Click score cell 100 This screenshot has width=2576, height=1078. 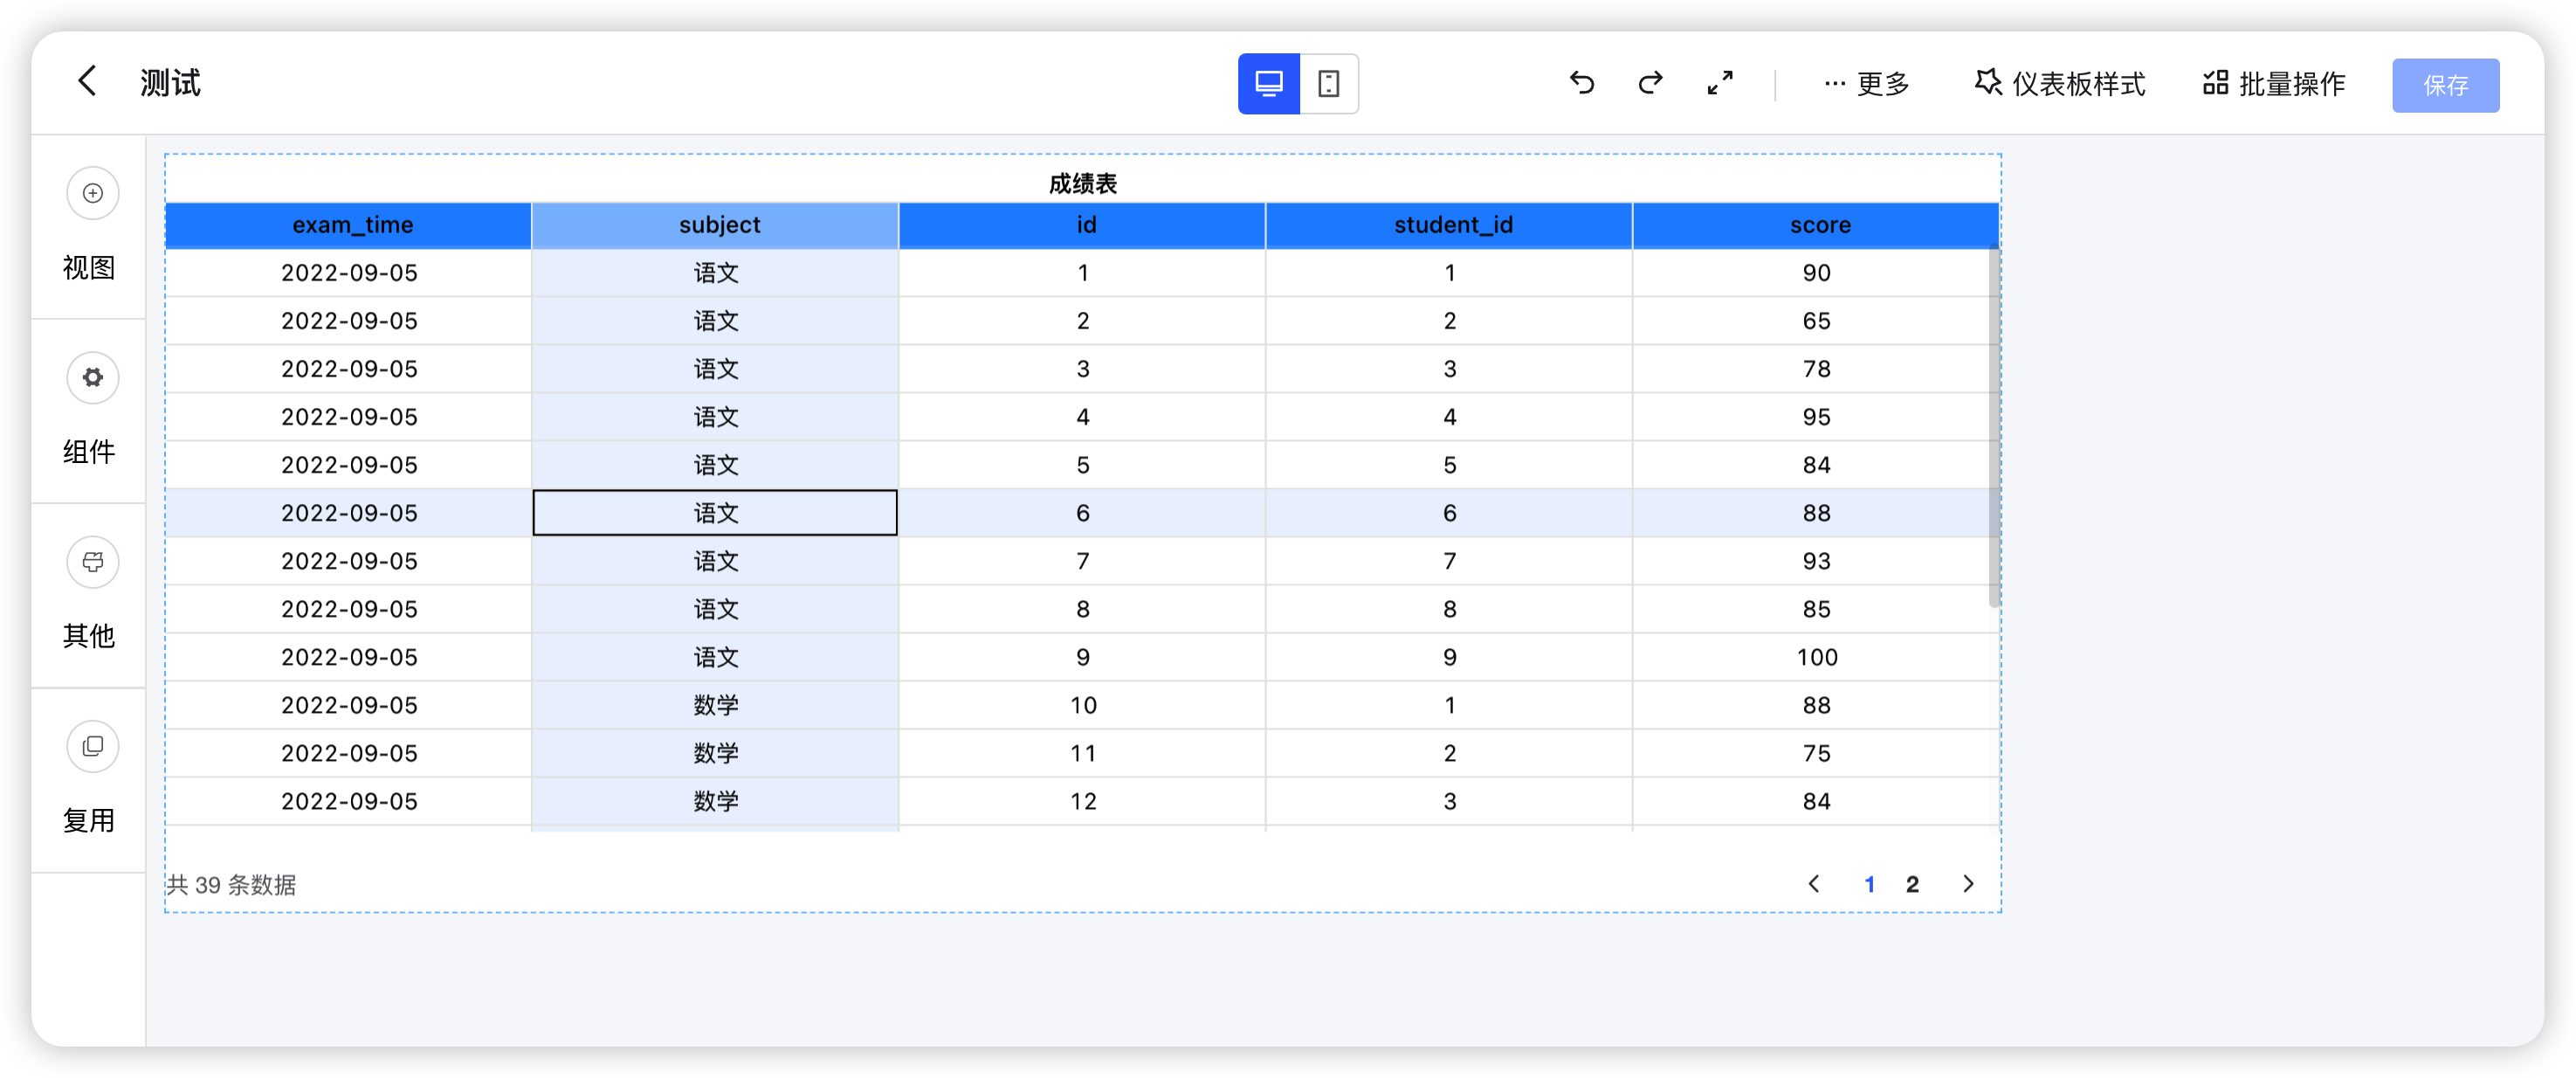1816,657
